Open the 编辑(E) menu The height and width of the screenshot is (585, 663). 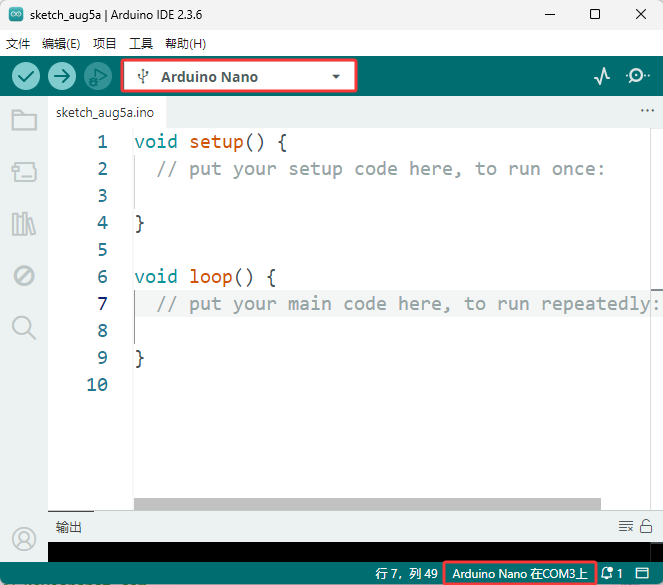coord(61,44)
